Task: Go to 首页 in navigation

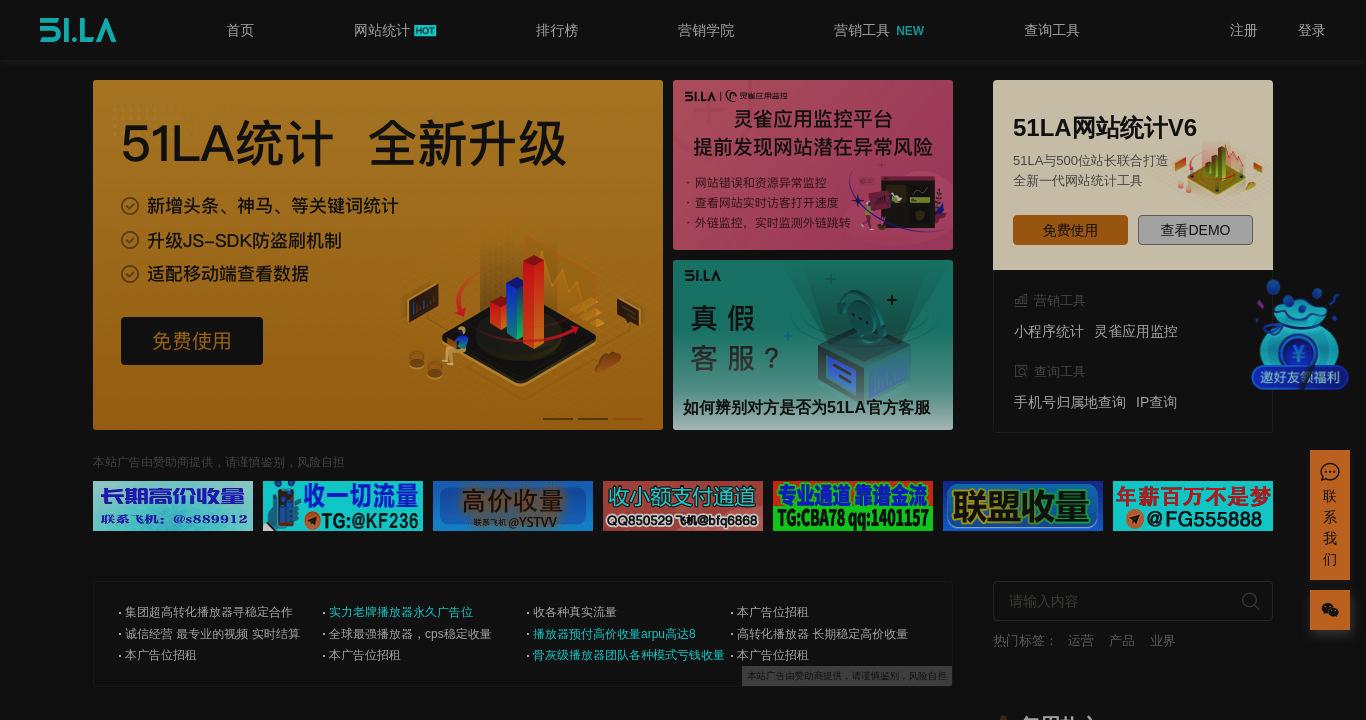Action: point(240,30)
